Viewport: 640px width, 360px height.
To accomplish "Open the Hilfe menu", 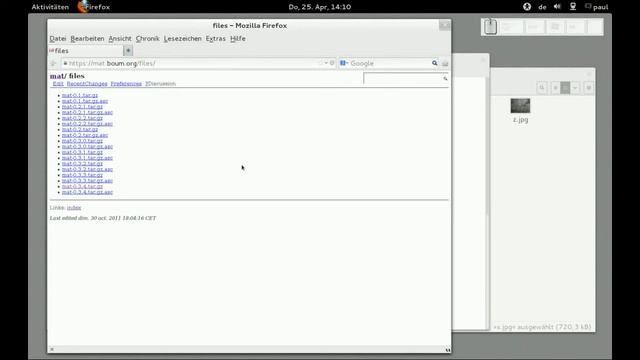I will pos(238,38).
